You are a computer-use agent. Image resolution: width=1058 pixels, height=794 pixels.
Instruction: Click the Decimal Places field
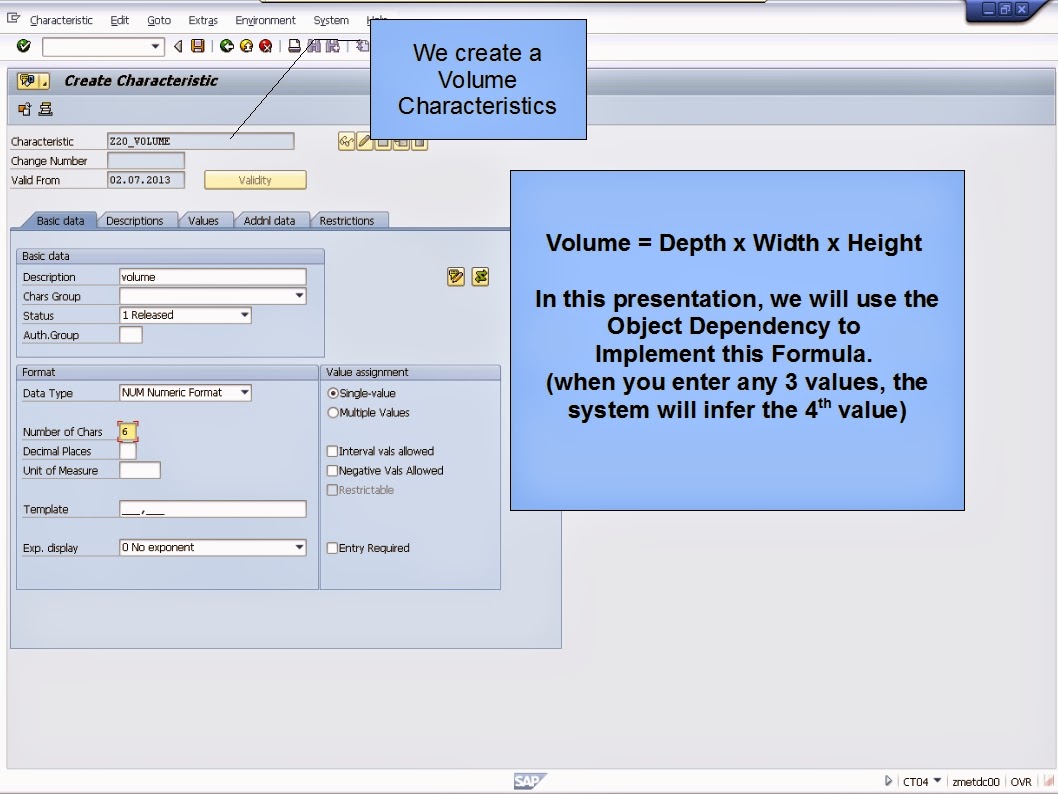[128, 451]
